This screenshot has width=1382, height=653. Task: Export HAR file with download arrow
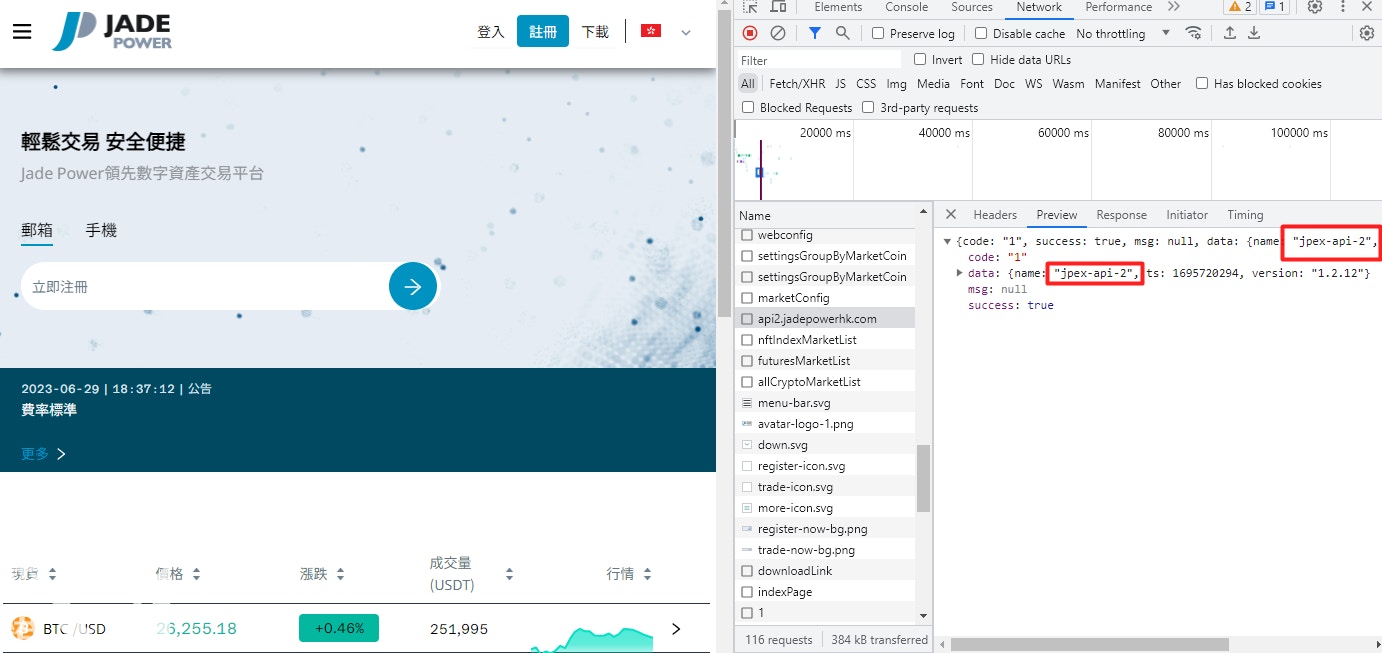(x=1254, y=33)
